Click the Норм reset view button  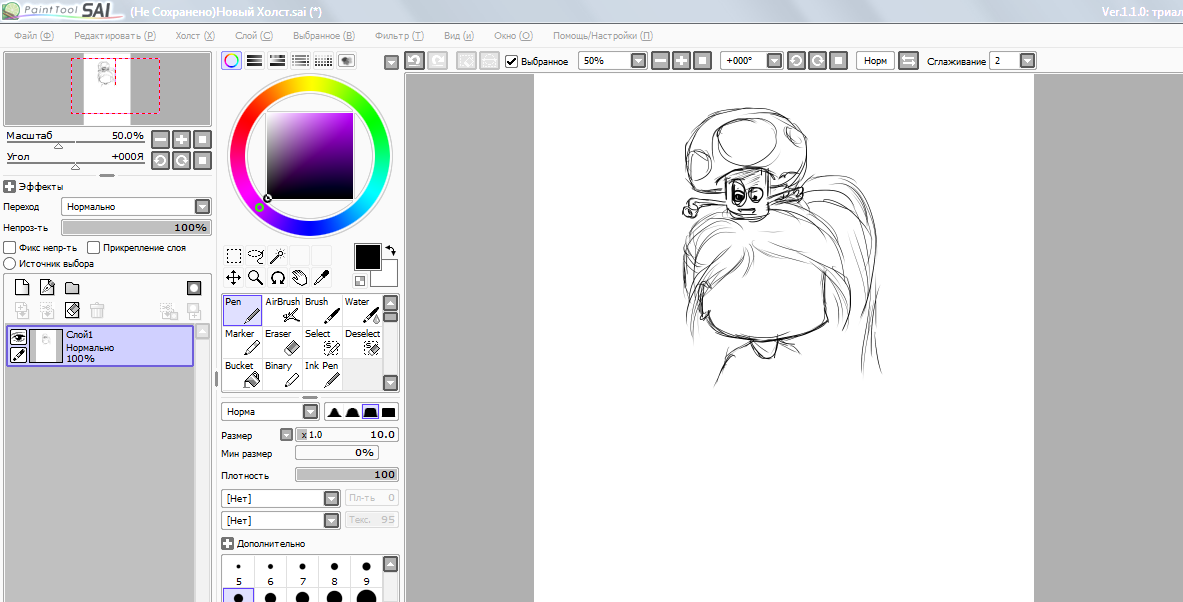(x=875, y=60)
